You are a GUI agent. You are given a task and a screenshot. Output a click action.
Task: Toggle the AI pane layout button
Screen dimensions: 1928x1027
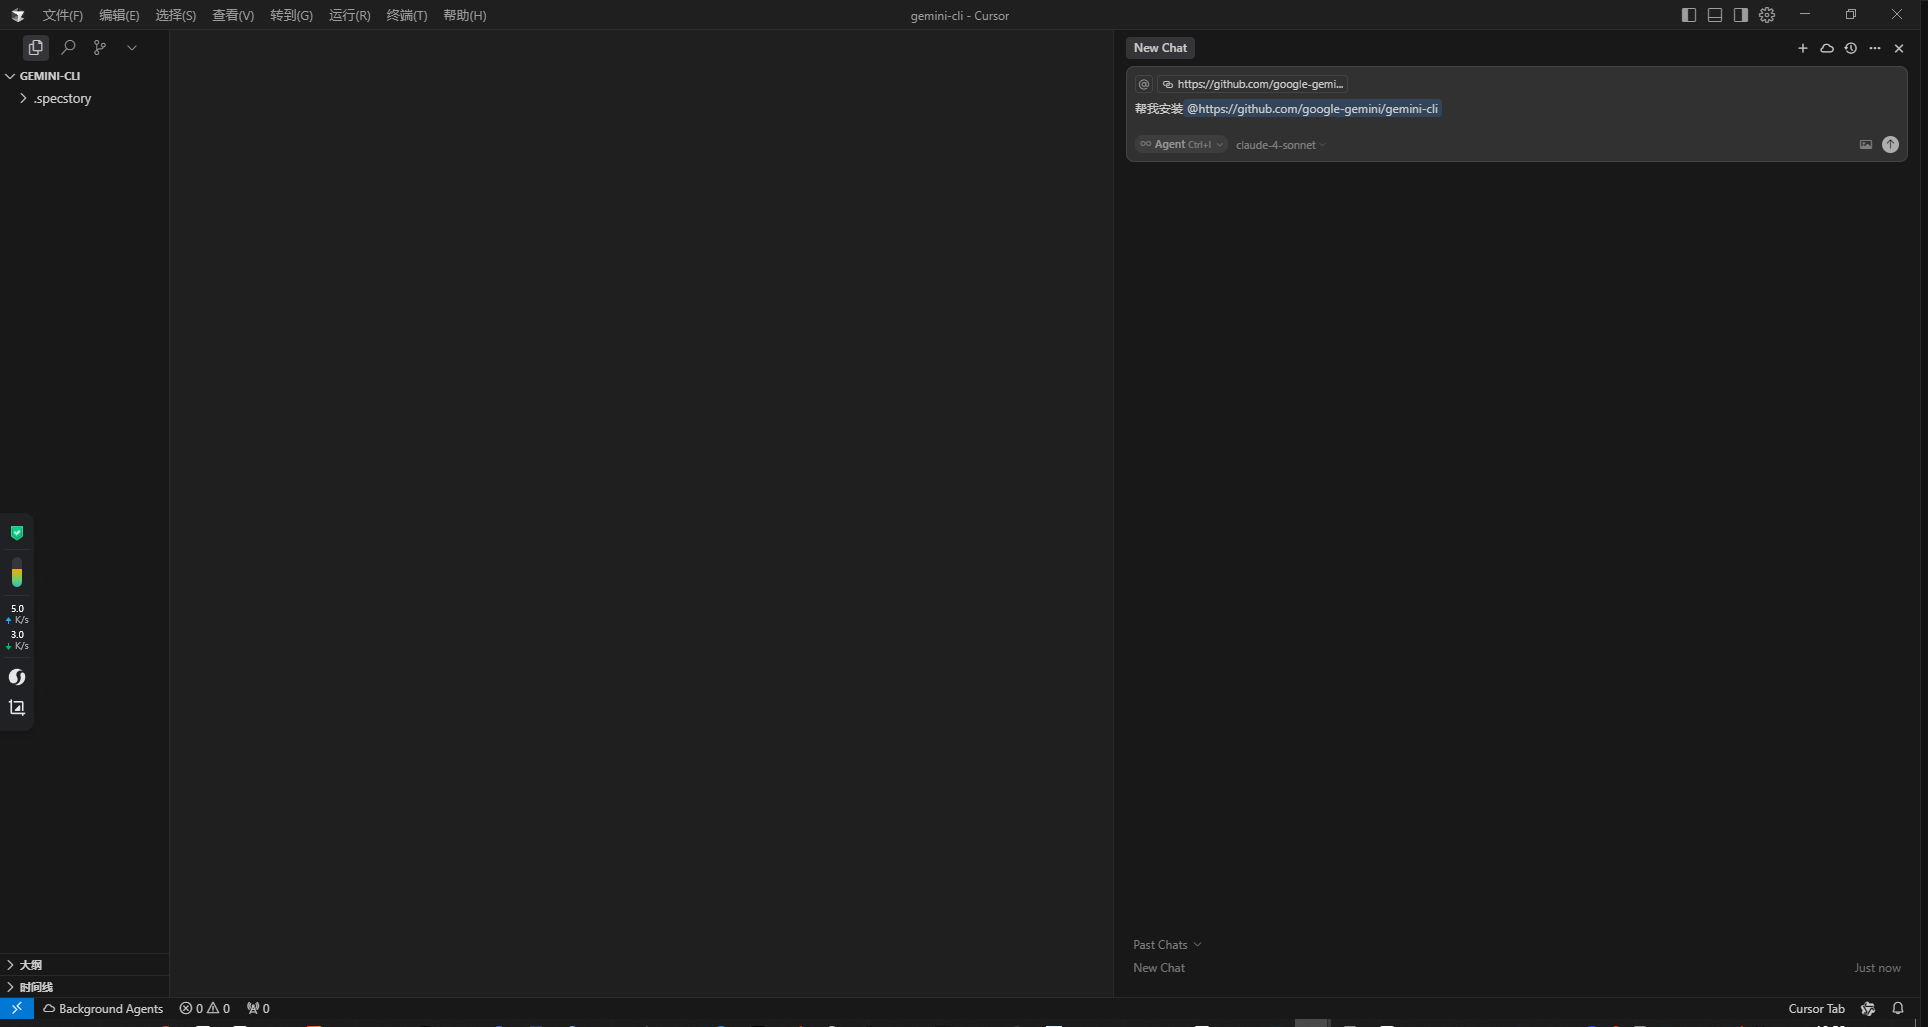click(x=1741, y=15)
